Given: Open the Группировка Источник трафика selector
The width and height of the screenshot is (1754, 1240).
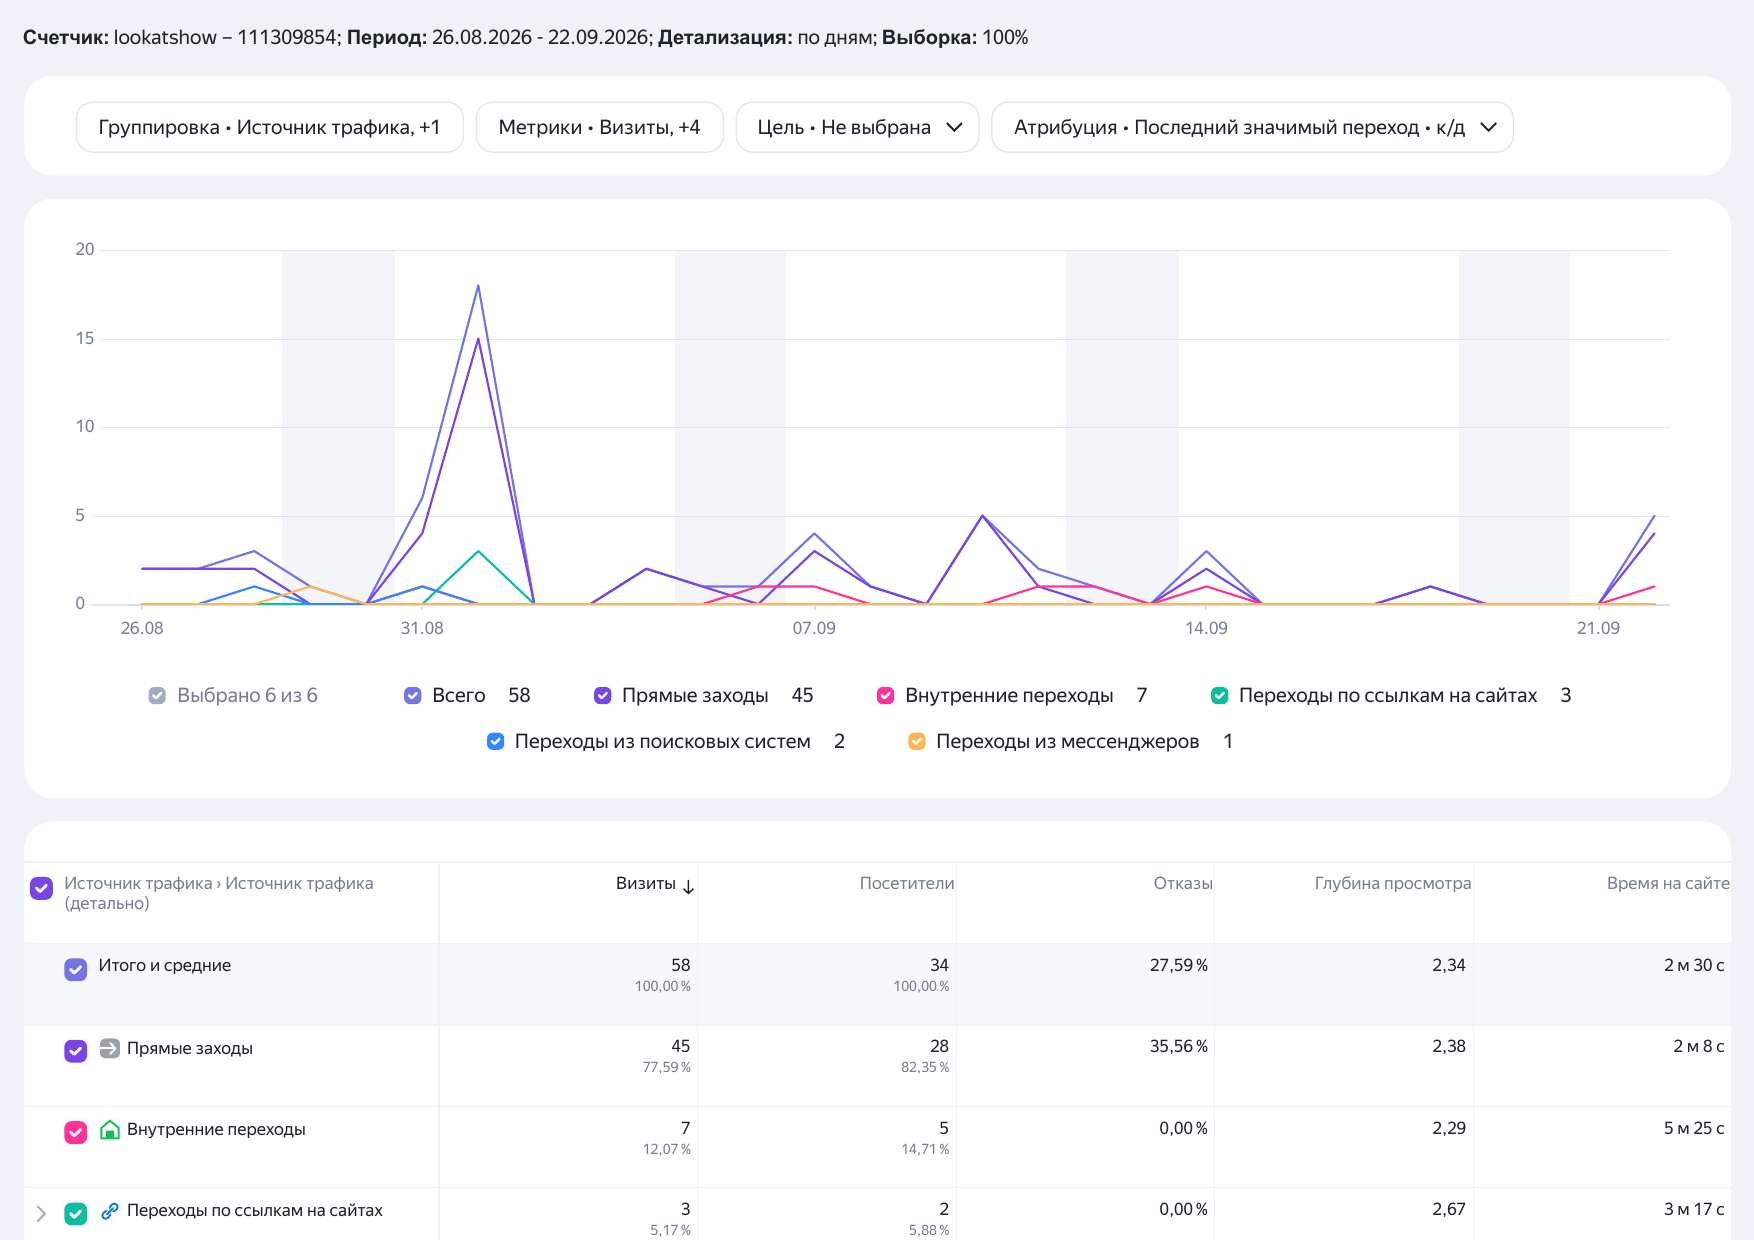Looking at the screenshot, I should click(x=269, y=127).
